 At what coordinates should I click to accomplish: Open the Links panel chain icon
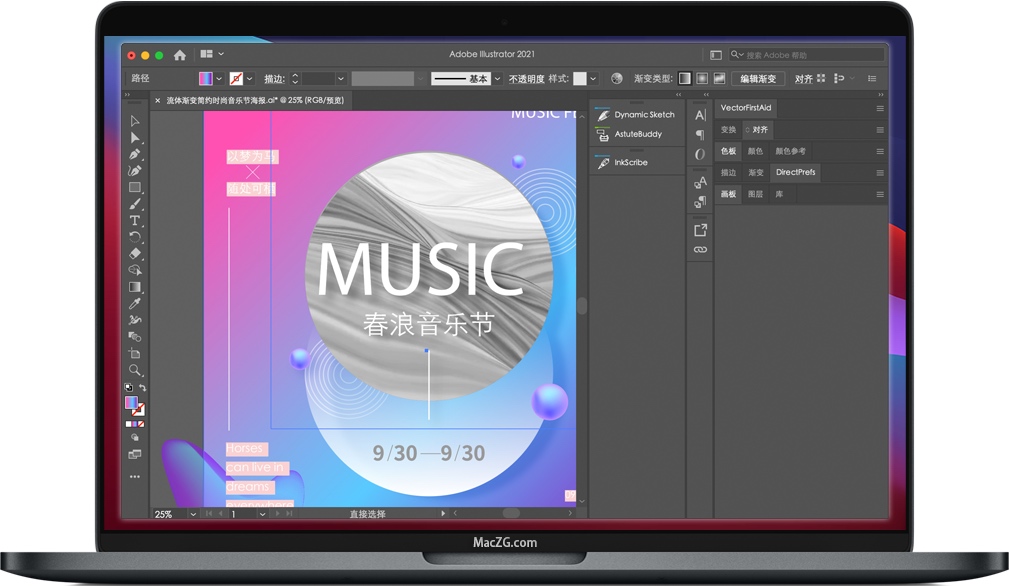click(700, 249)
